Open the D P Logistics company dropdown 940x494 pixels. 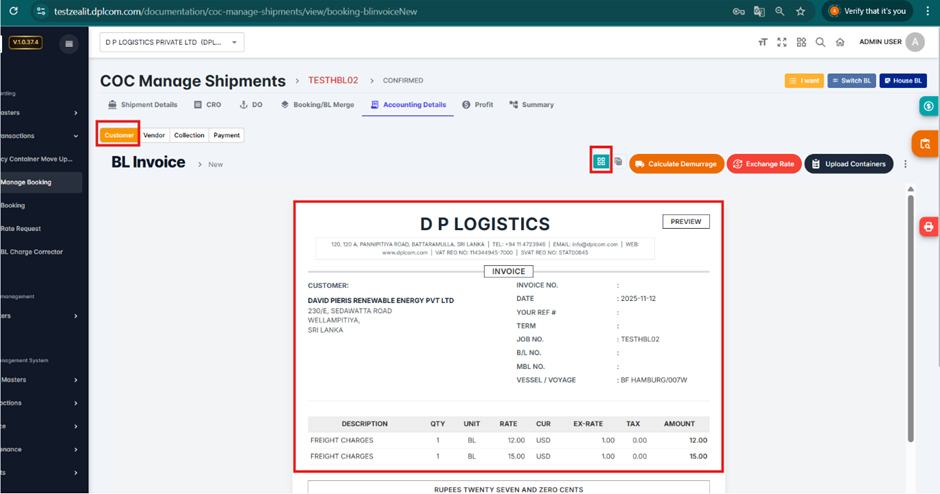[172, 43]
